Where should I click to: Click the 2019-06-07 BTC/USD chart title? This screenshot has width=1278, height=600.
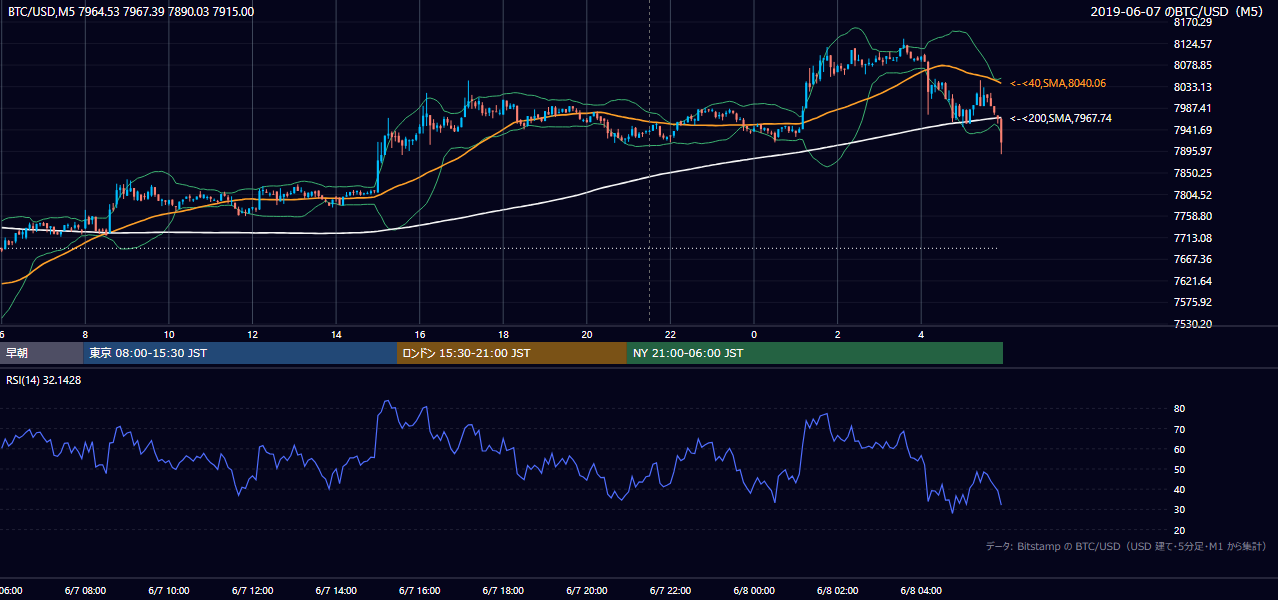pos(1178,12)
